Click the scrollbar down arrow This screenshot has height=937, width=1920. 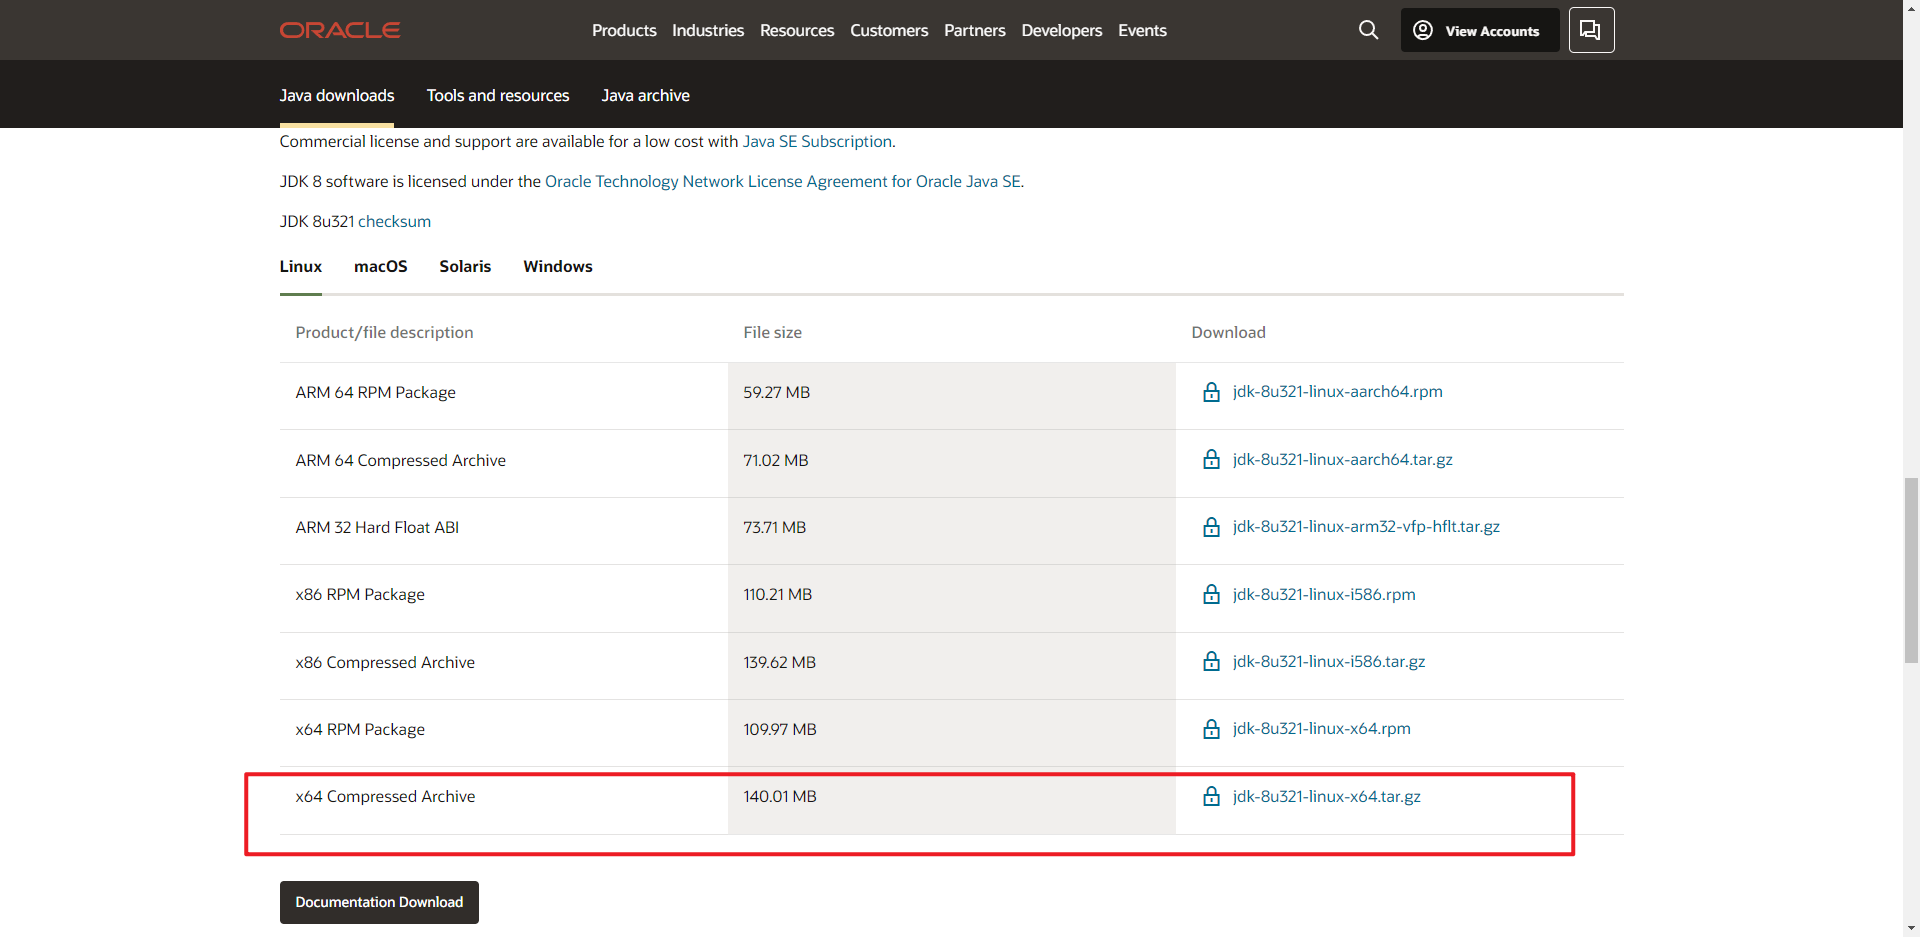[1911, 928]
